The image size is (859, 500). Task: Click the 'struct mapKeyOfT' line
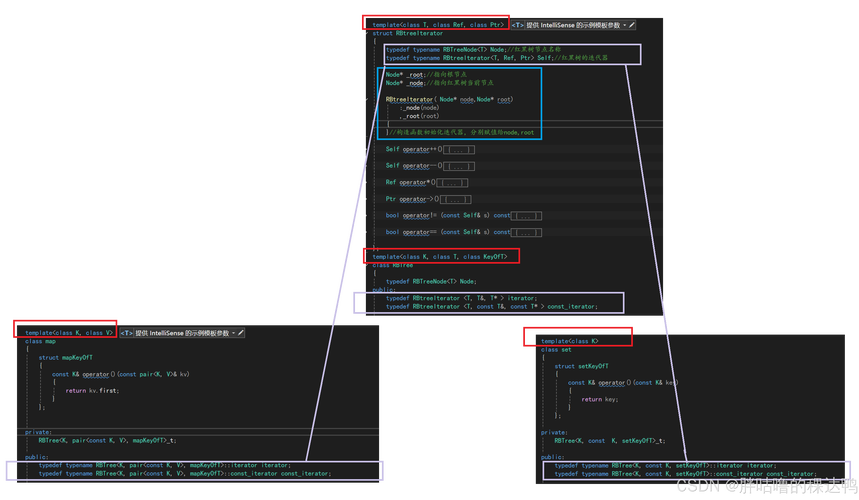pos(66,358)
